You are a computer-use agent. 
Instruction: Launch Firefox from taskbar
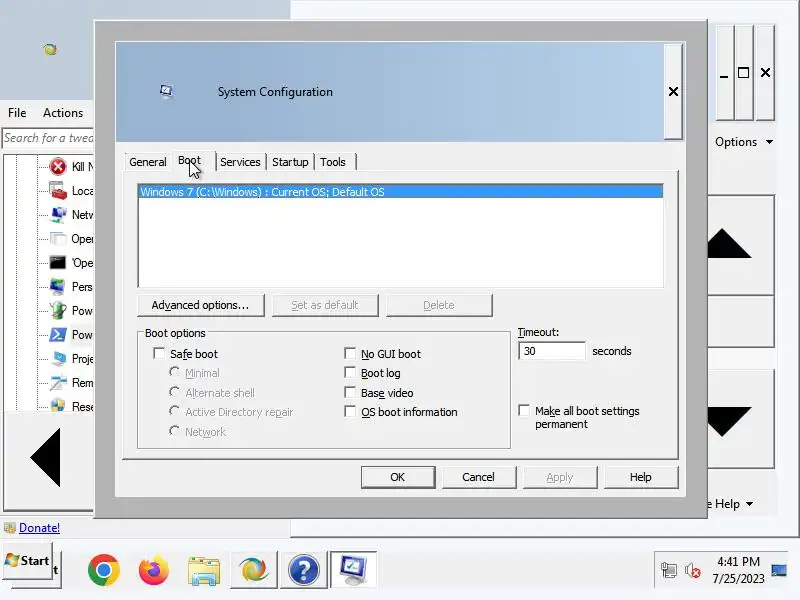click(154, 569)
